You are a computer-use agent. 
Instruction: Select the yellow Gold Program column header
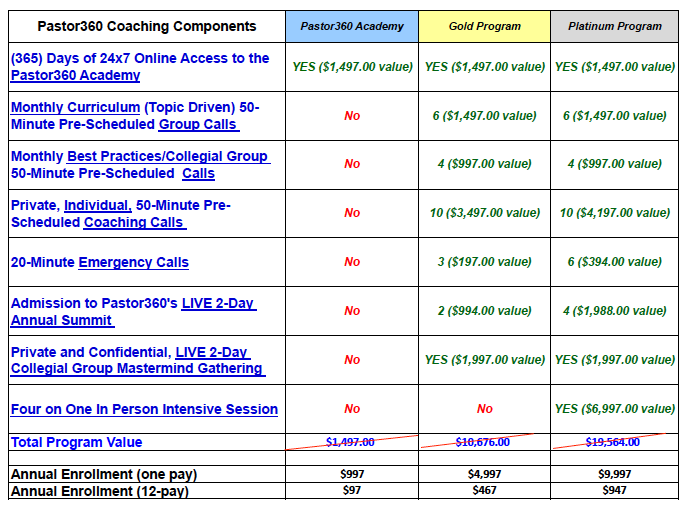[485, 26]
